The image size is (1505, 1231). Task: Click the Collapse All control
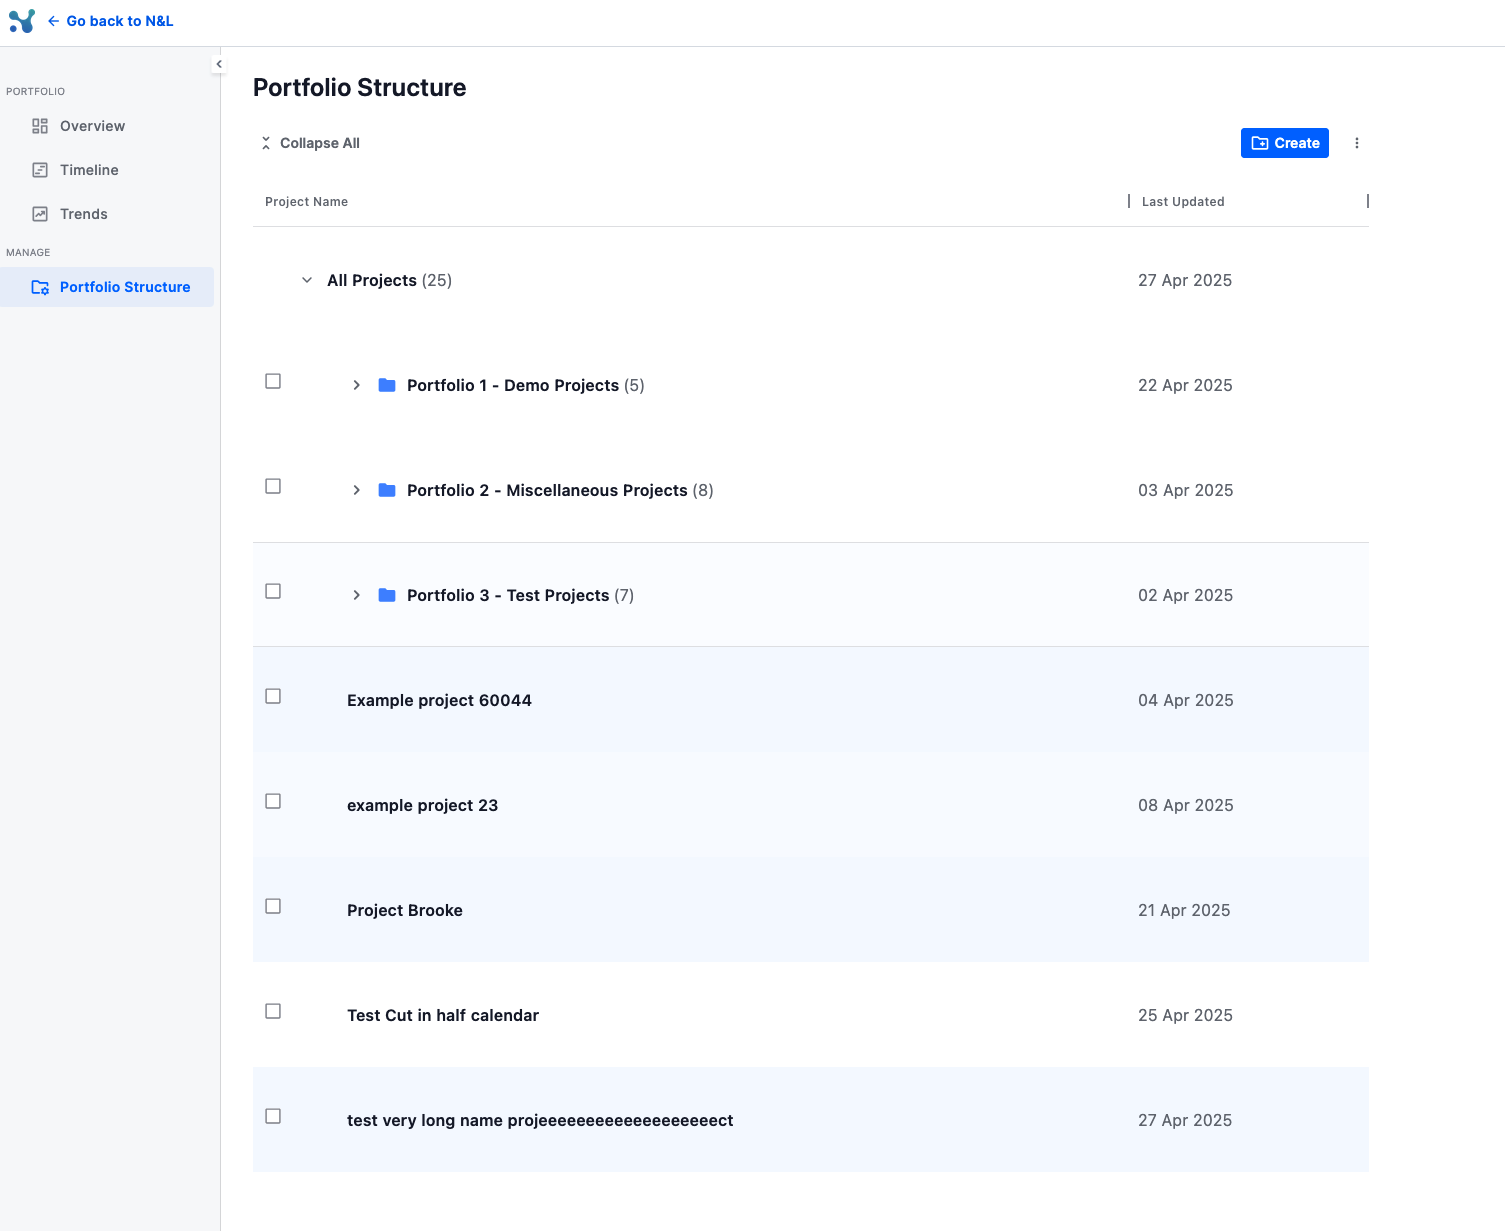310,143
